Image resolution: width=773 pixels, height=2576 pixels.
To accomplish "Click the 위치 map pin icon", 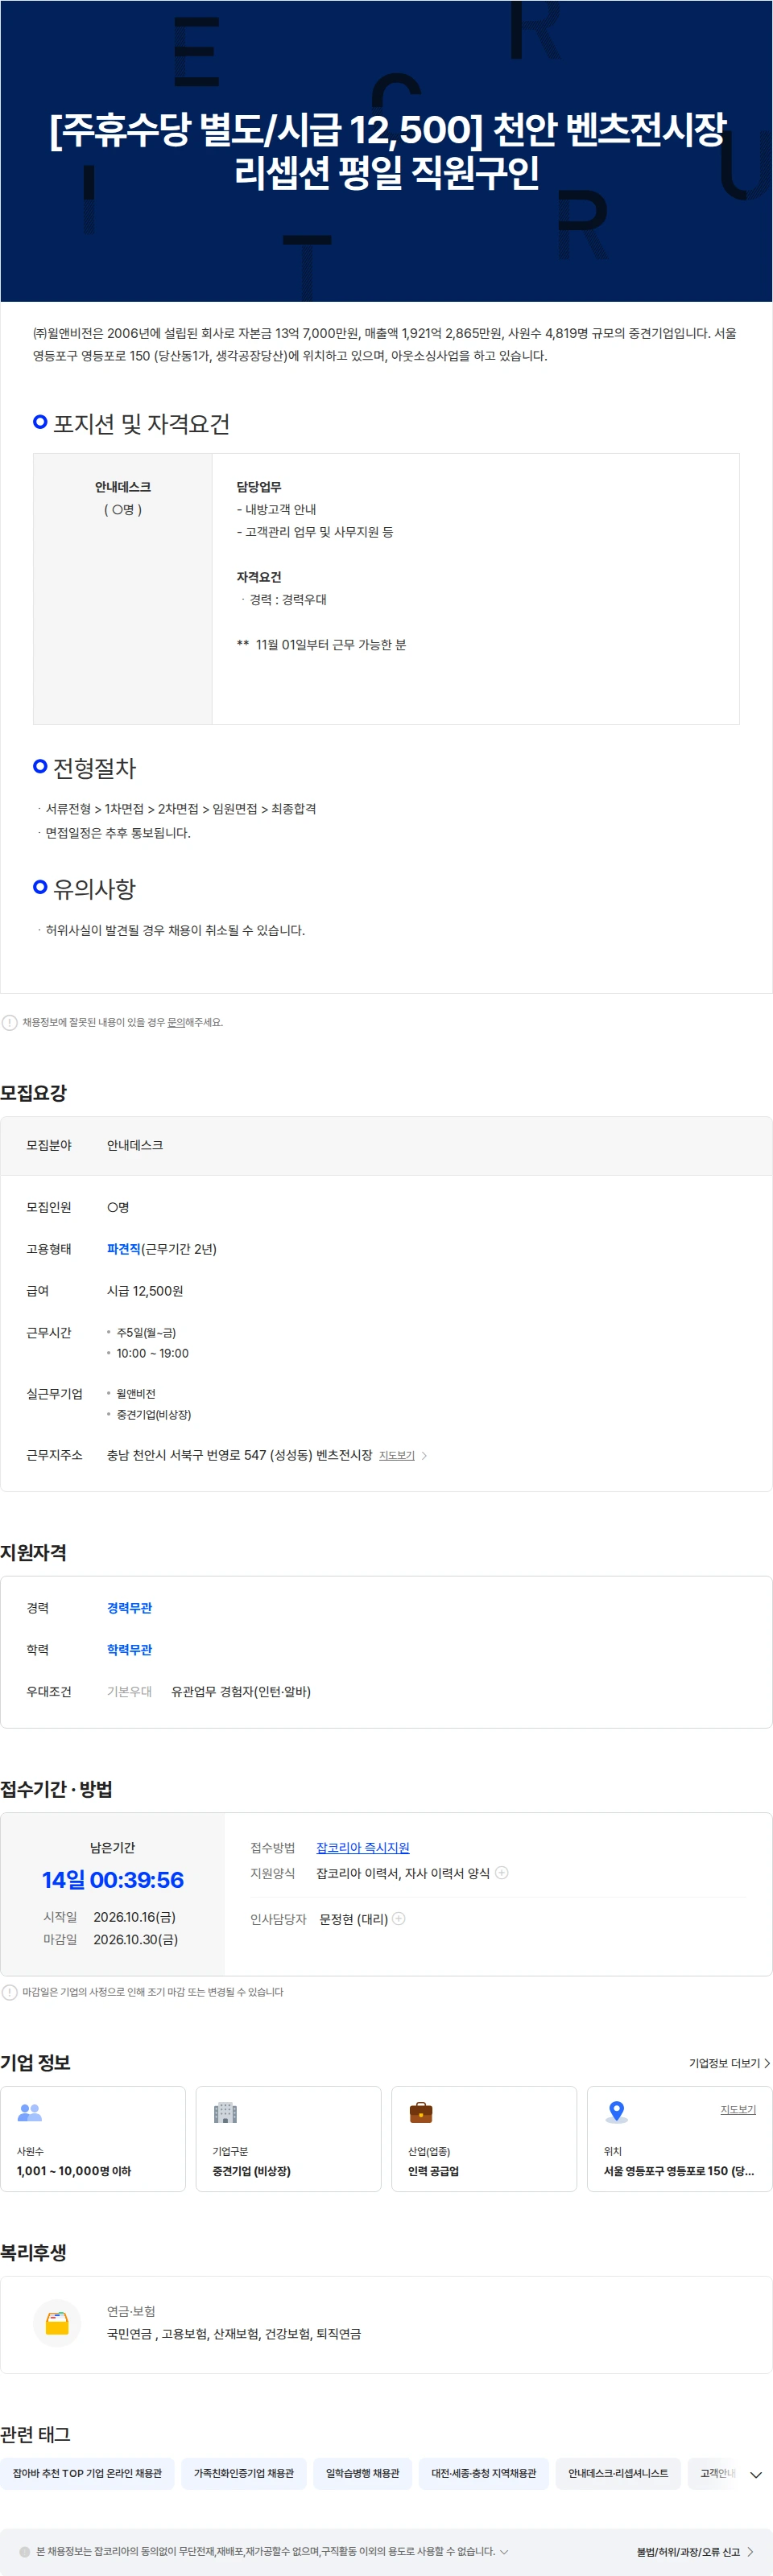I will (617, 2113).
